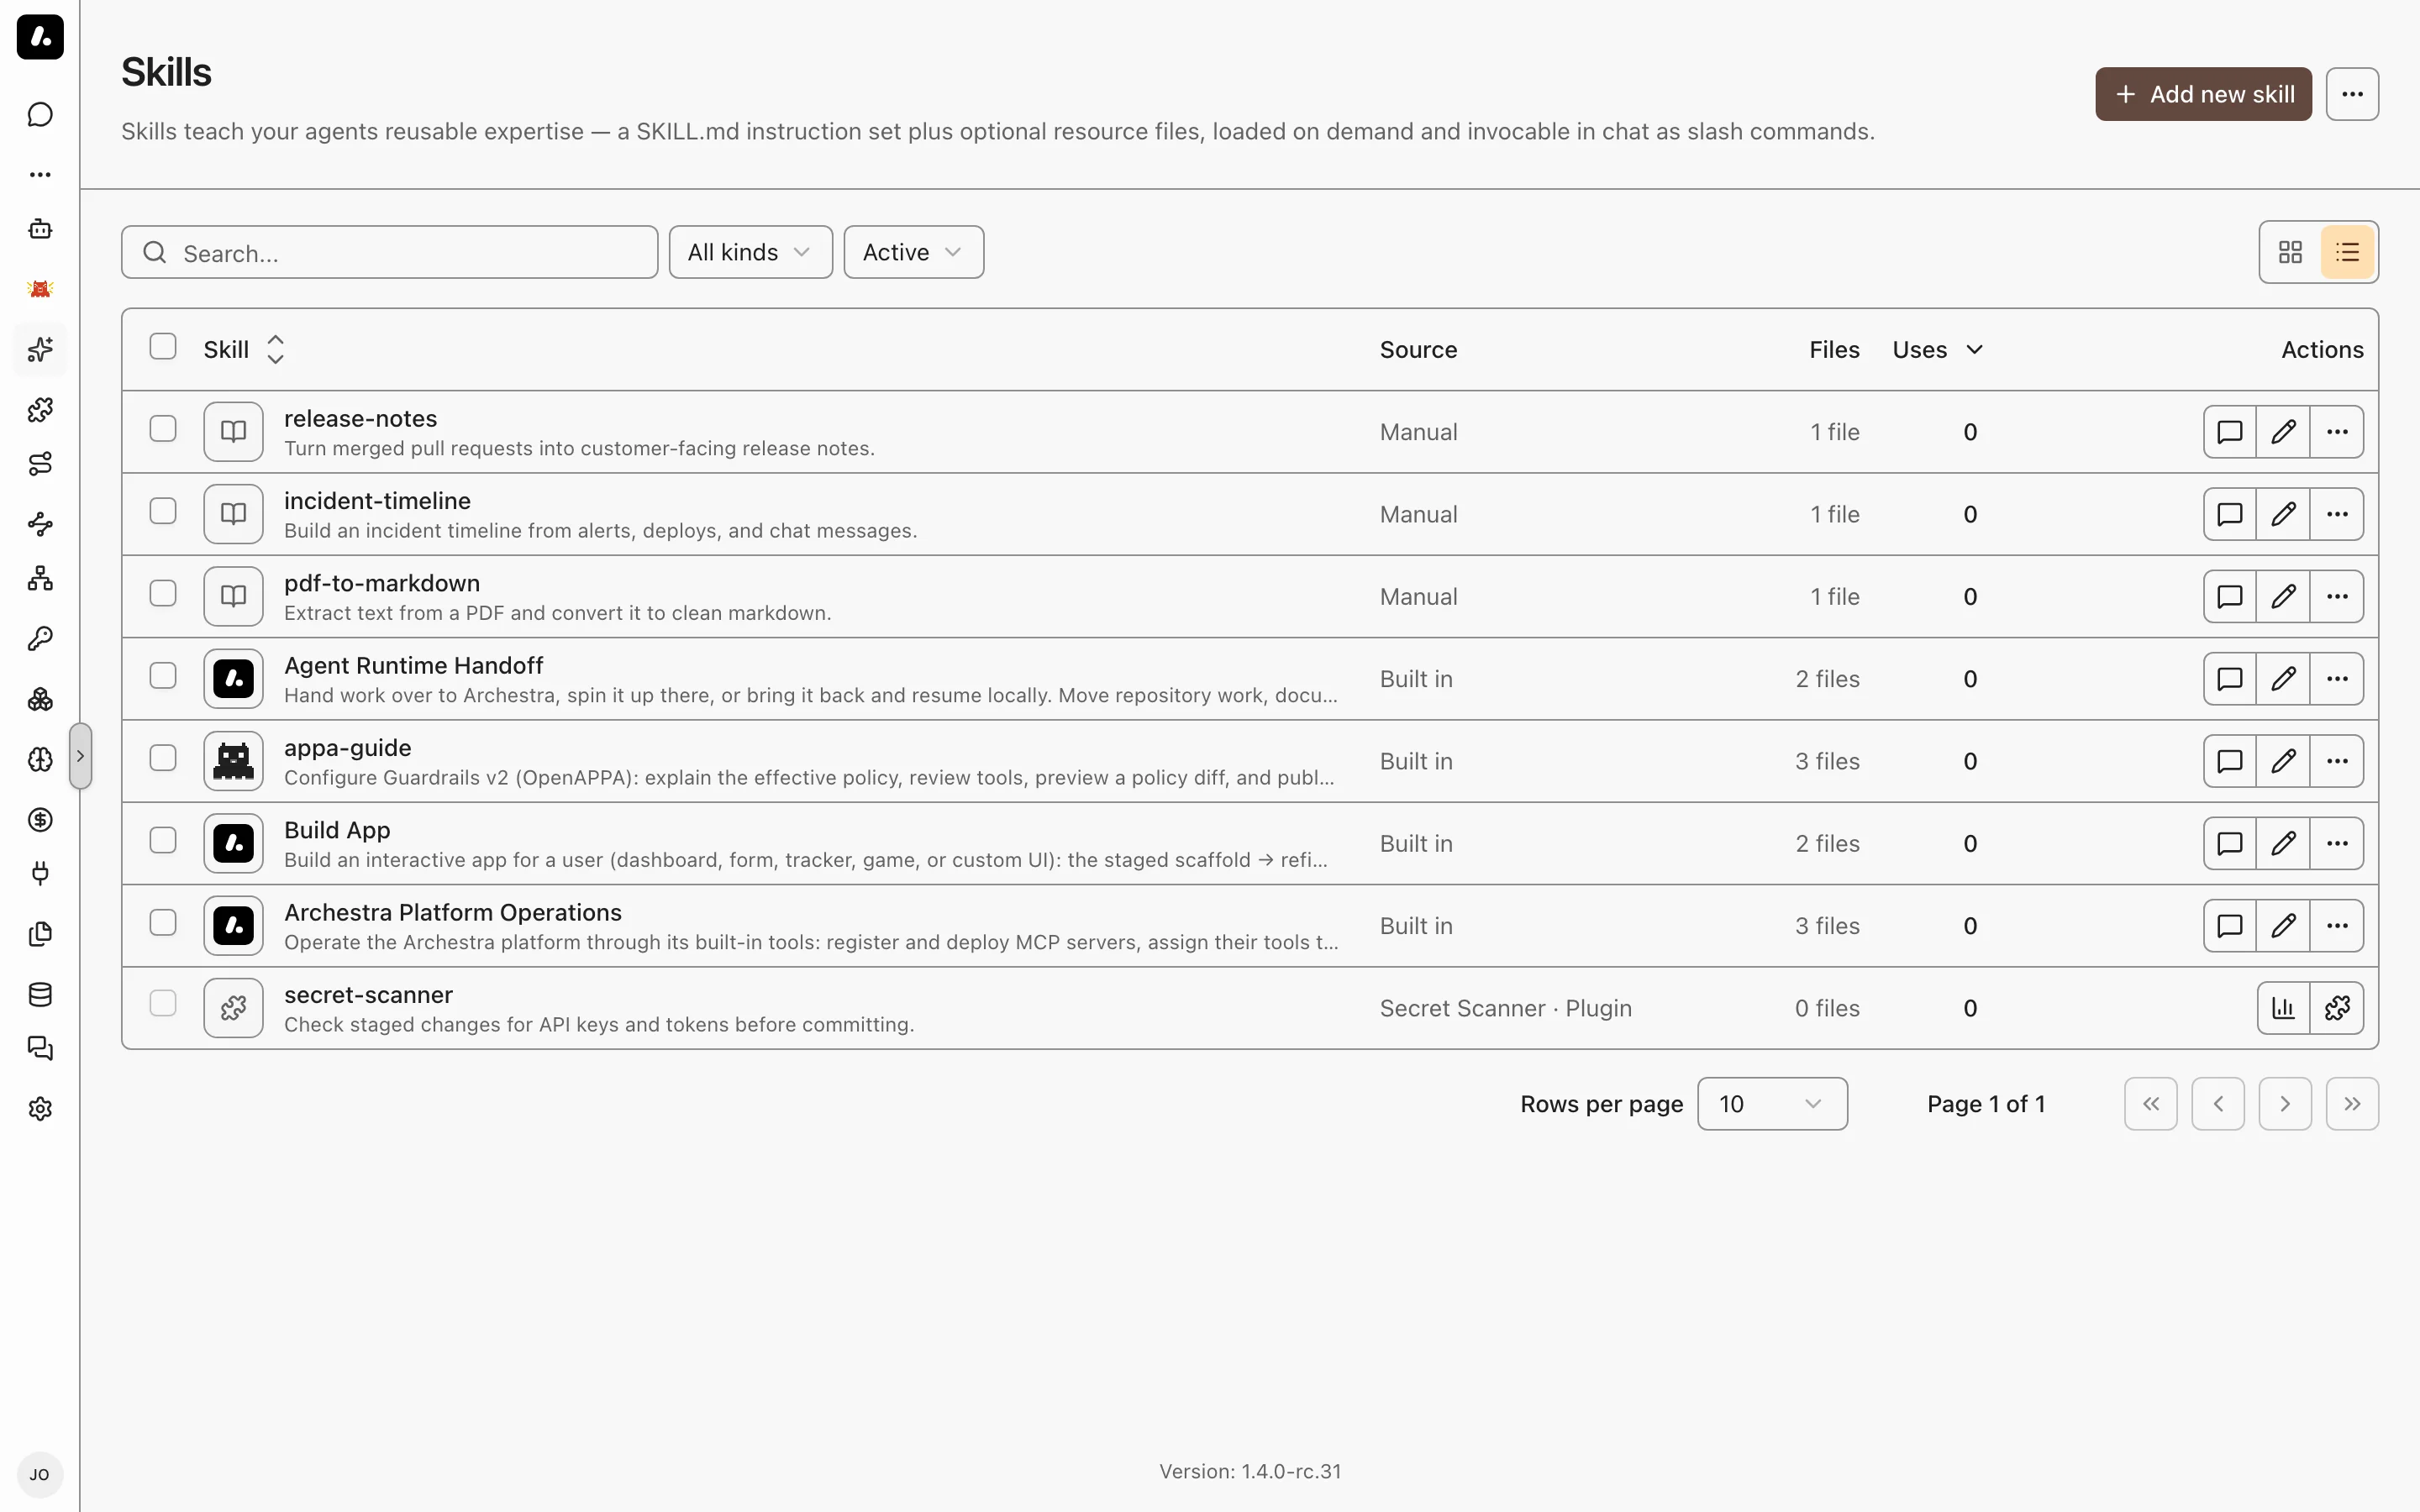Open the dollar cost icon in sidebar
Screen dimensions: 2420x1512
[x=40, y=819]
